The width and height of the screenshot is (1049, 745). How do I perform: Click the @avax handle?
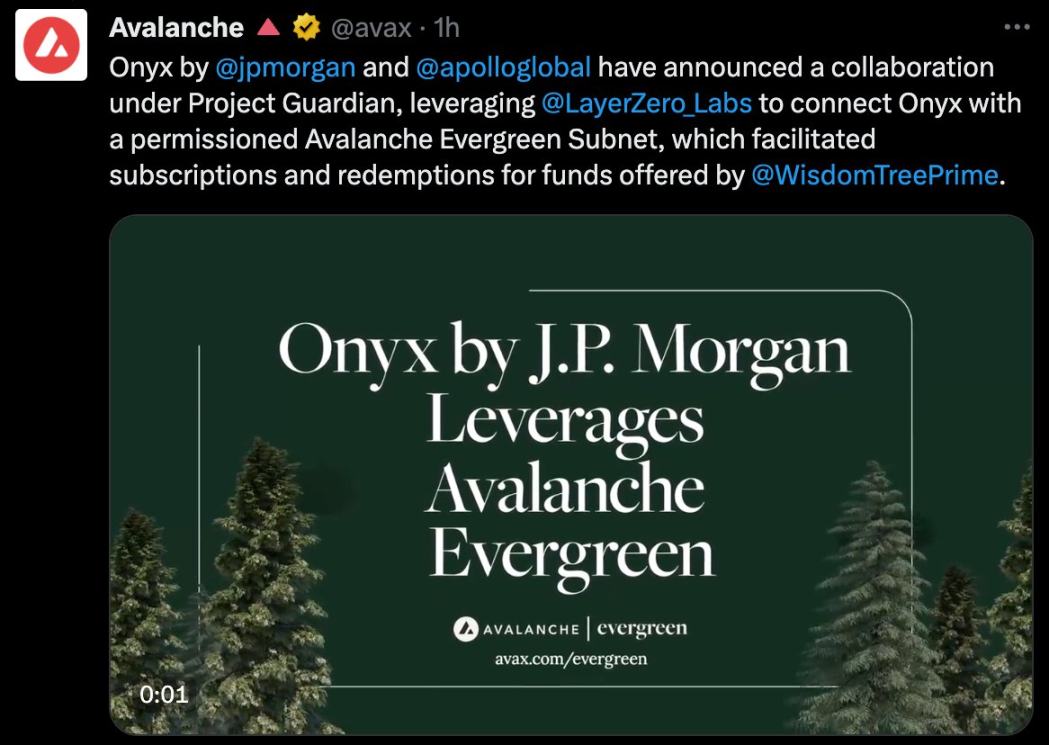[370, 28]
